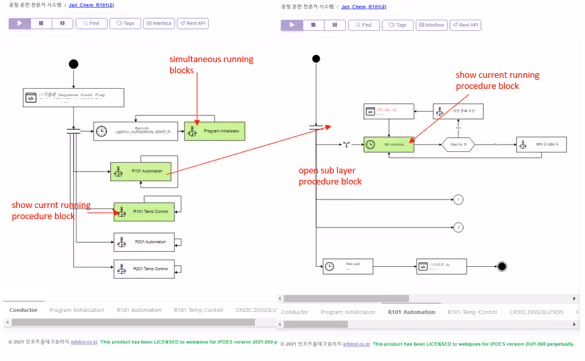Switch to R101 Temp Control tab in right panel
Viewport: 585px width, 361px height.
click(x=472, y=312)
